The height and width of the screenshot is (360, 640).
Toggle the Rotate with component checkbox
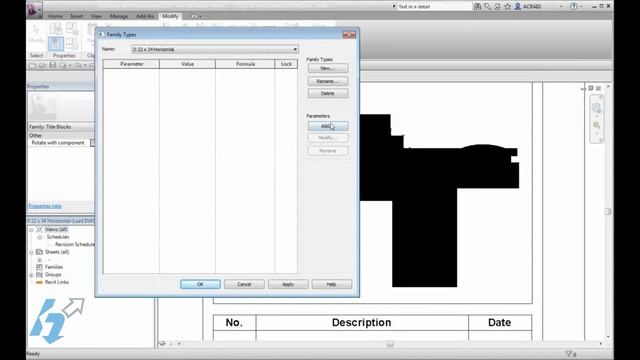pos(92,143)
